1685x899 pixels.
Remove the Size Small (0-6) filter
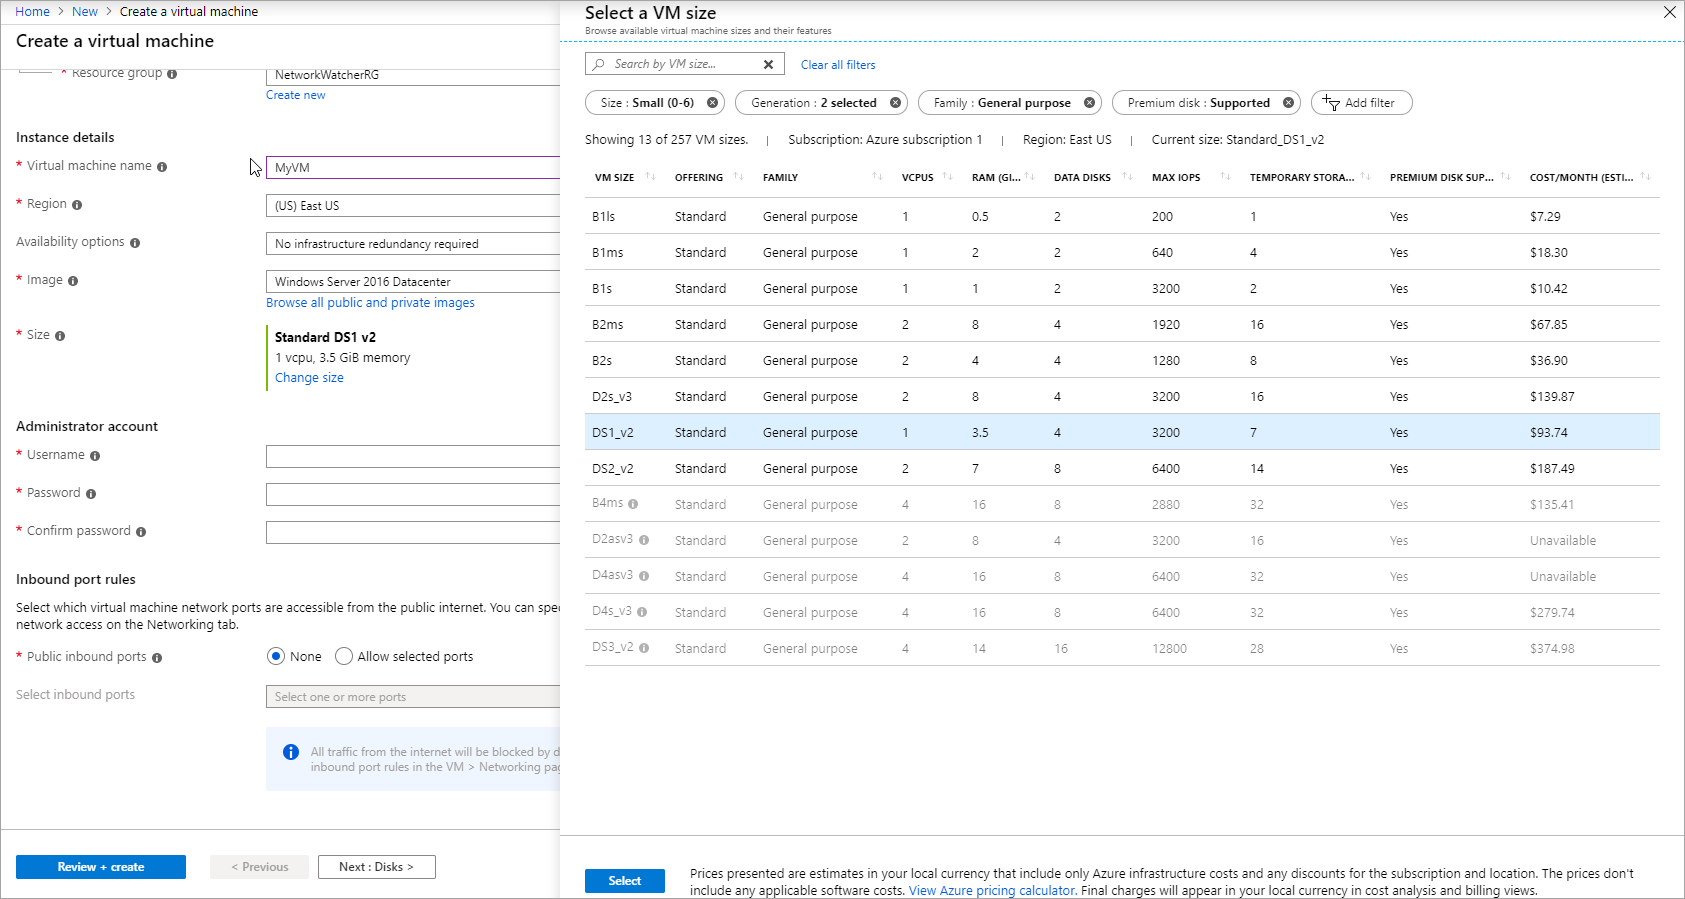click(712, 103)
